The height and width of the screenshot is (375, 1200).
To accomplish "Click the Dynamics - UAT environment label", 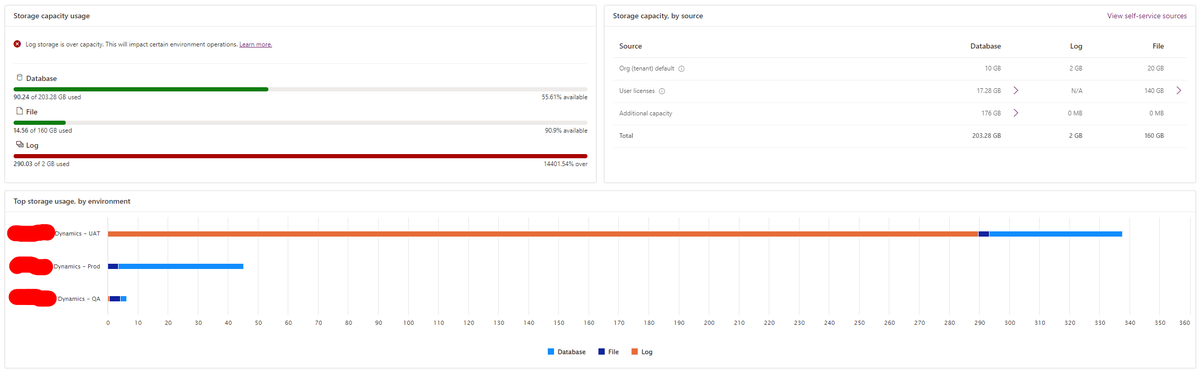I will pyautogui.click(x=78, y=234).
